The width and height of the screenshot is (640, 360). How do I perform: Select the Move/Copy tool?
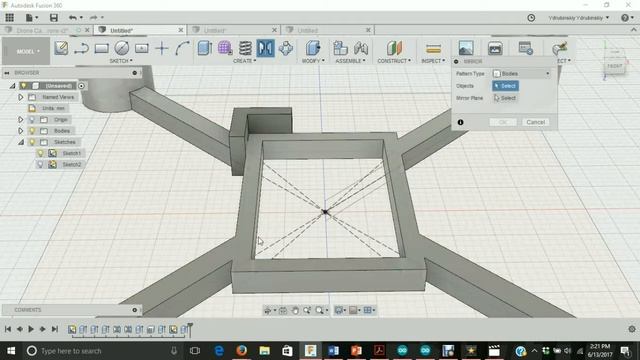point(286,48)
